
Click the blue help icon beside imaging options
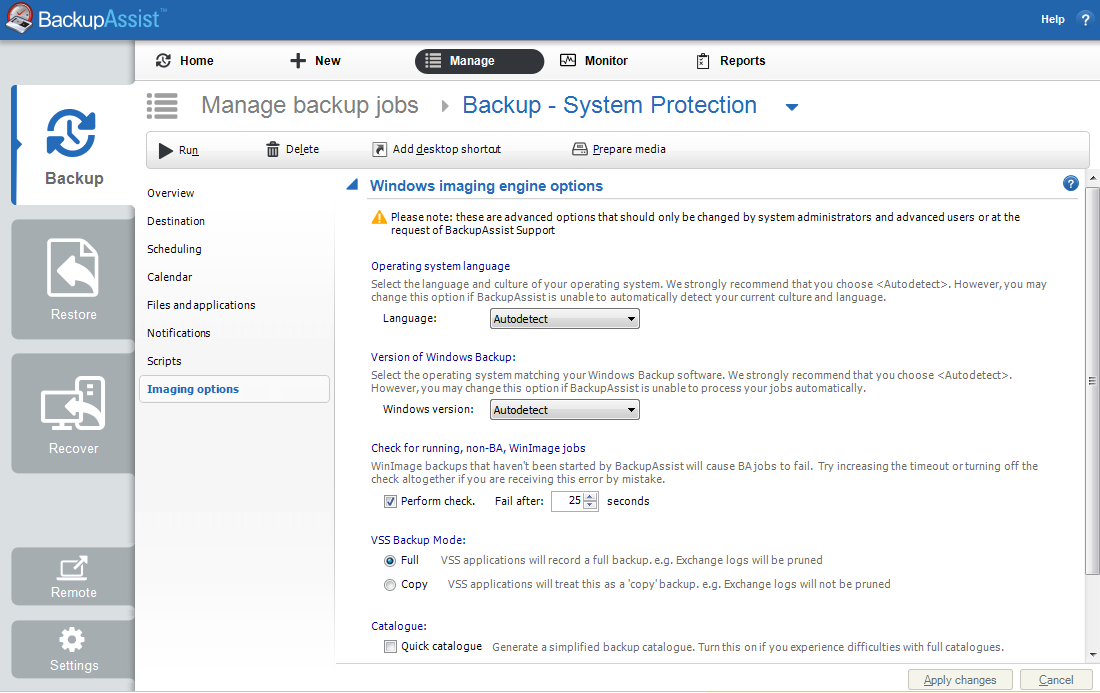[x=1071, y=184]
